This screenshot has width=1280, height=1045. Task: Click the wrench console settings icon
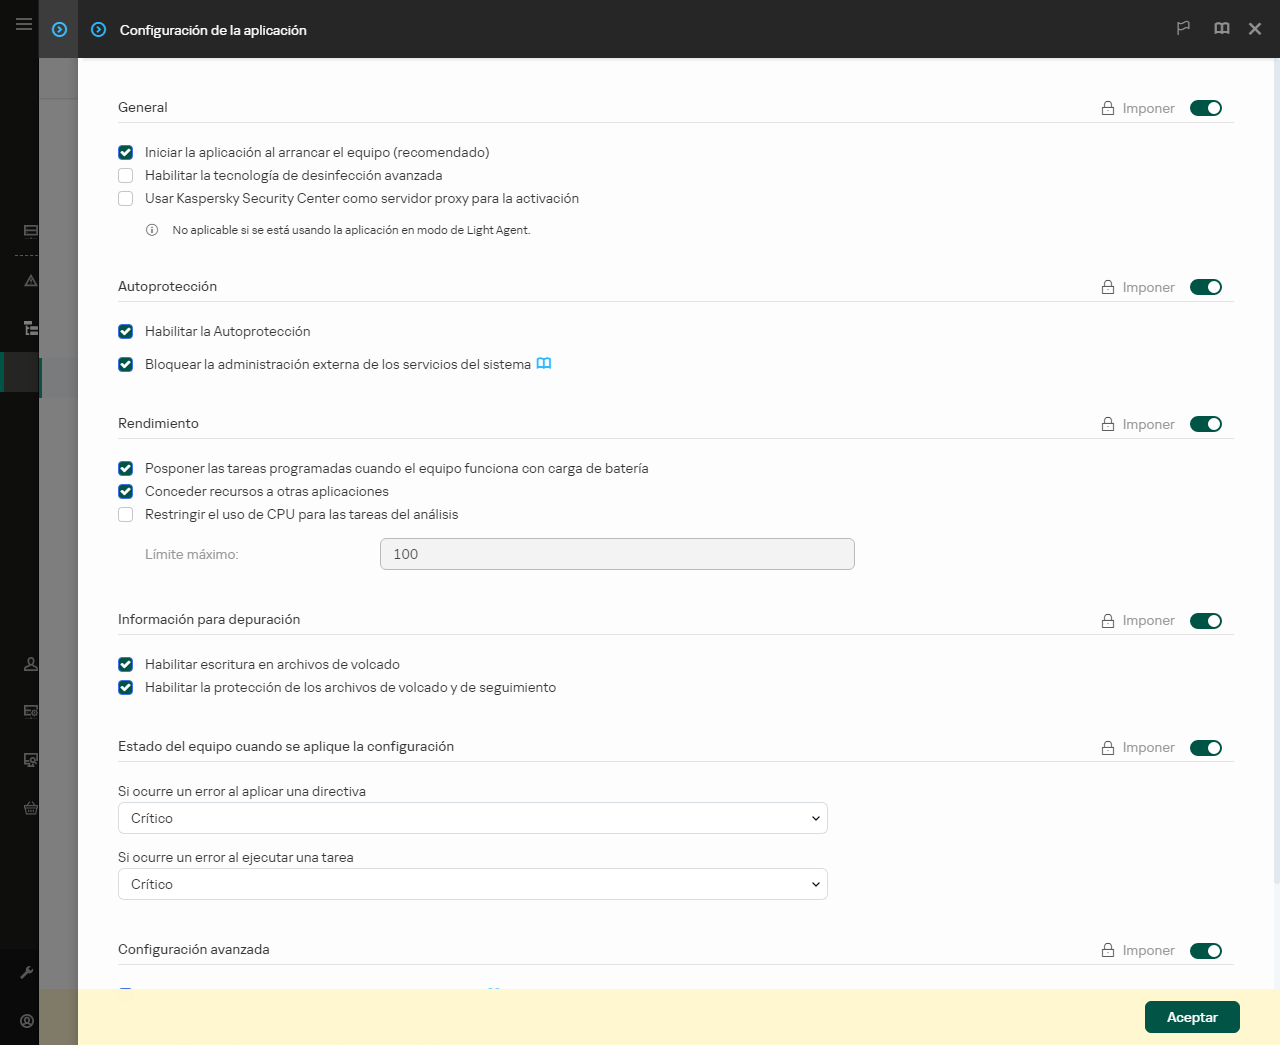(x=29, y=971)
